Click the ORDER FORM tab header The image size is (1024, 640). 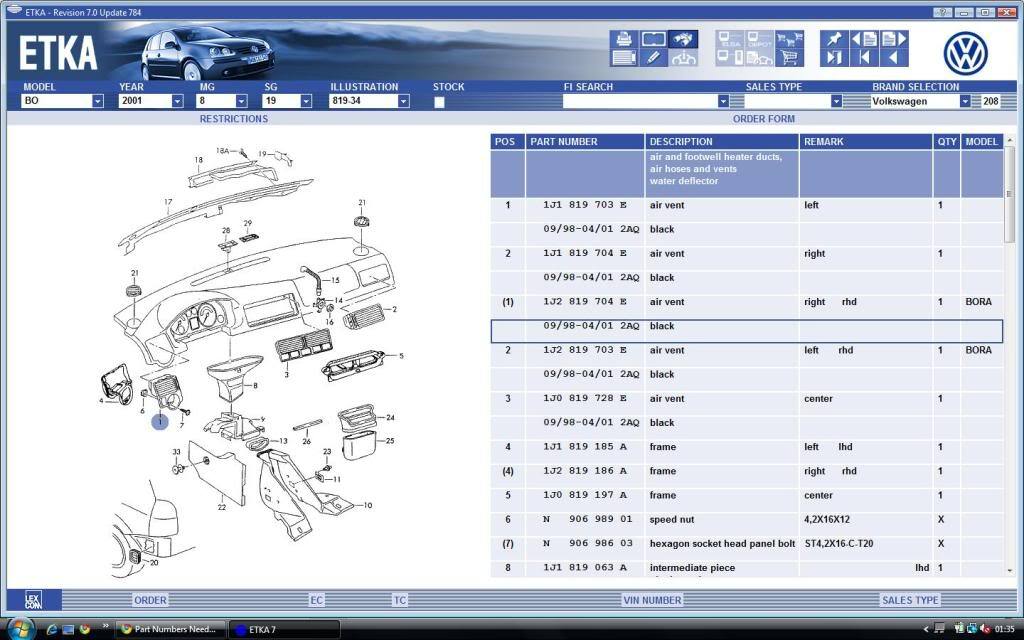(x=763, y=119)
